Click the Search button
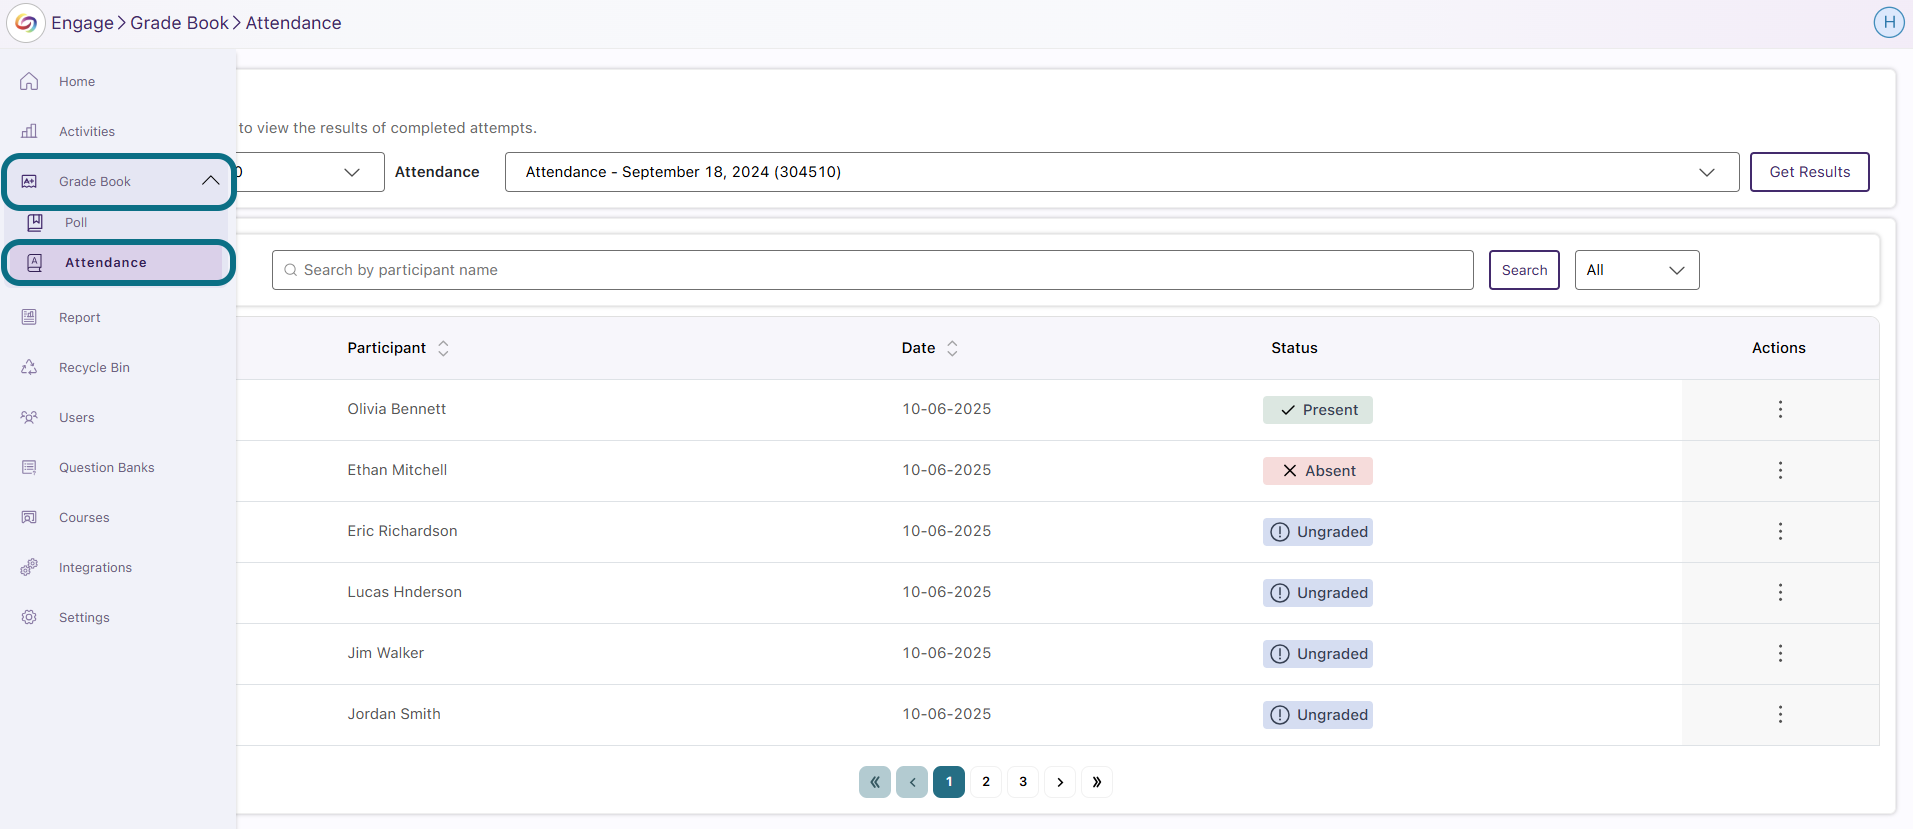Screen dimensions: 1913x829 (x=1524, y=270)
